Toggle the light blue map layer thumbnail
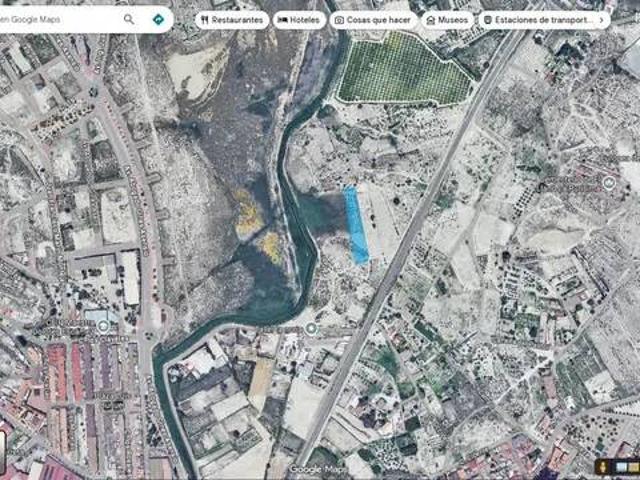640x480 pixels. coord(622,466)
